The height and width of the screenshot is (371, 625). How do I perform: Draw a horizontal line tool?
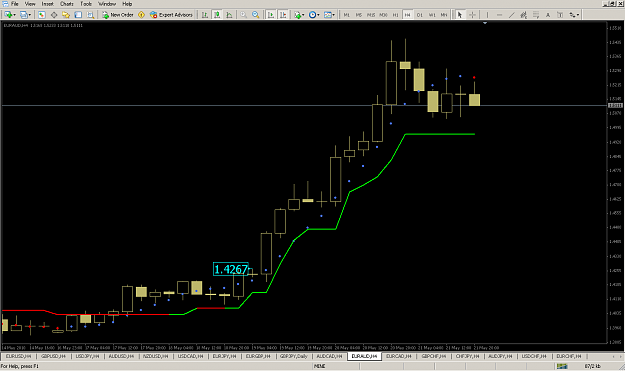click(499, 15)
